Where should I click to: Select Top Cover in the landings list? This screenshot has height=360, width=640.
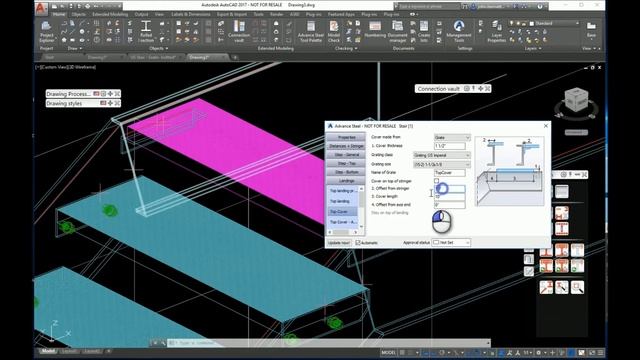point(342,211)
